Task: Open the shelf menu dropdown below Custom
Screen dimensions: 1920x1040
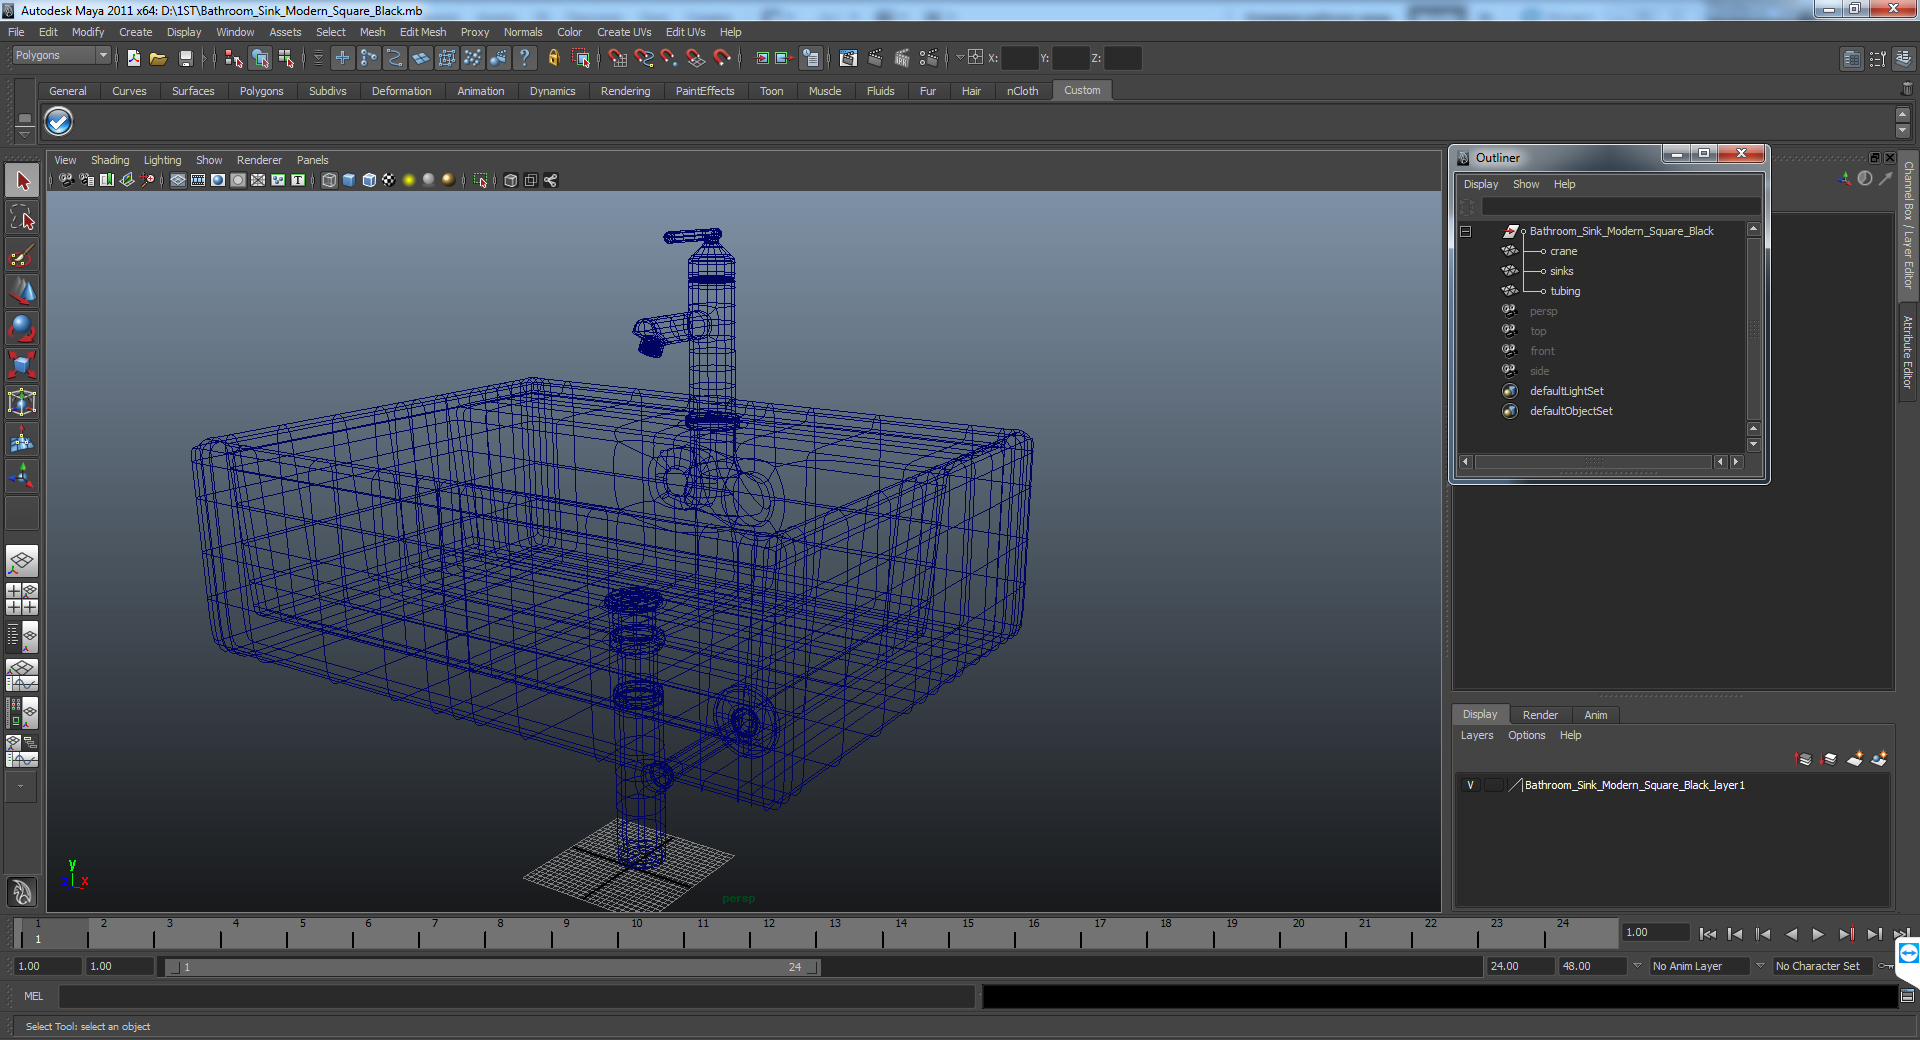Action: tap(25, 134)
